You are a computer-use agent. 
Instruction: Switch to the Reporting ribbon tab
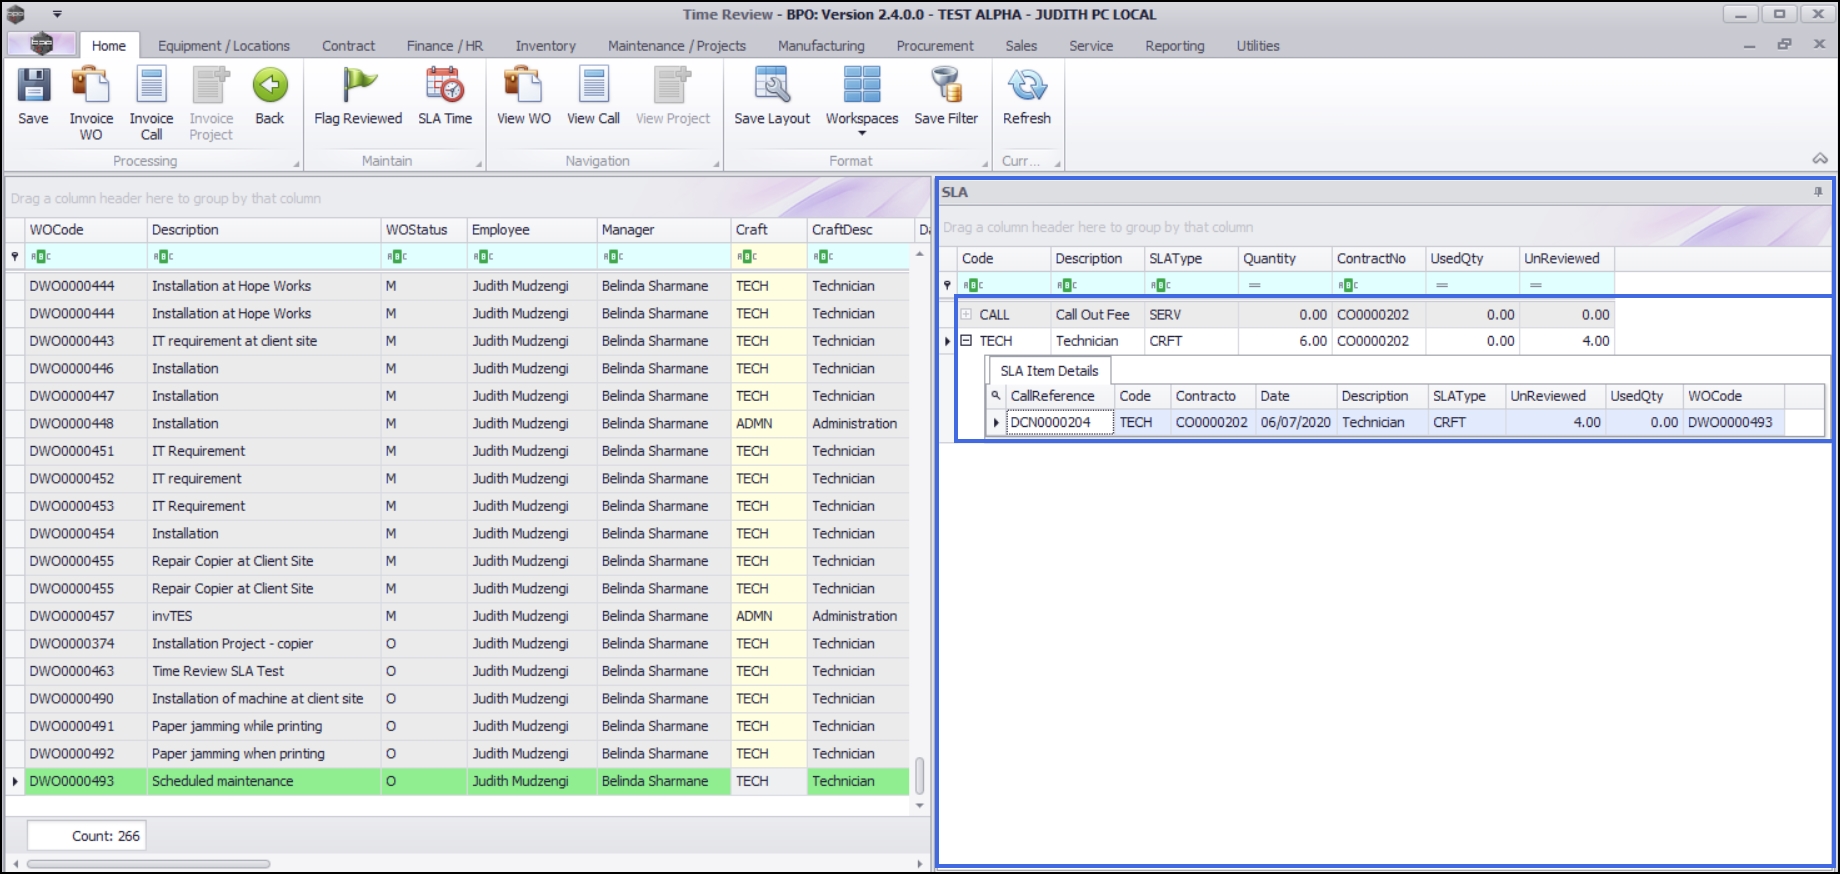click(1174, 46)
